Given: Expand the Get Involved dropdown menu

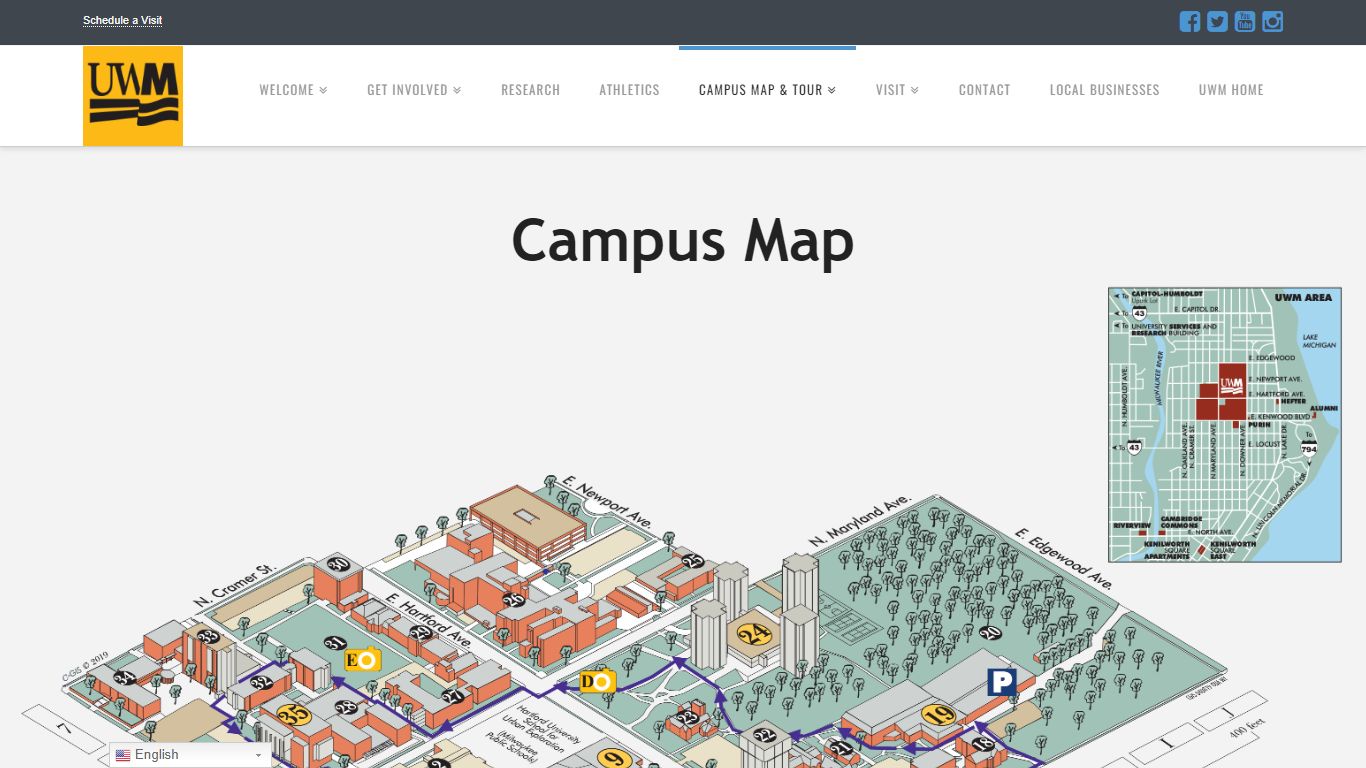Looking at the screenshot, I should 414,90.
